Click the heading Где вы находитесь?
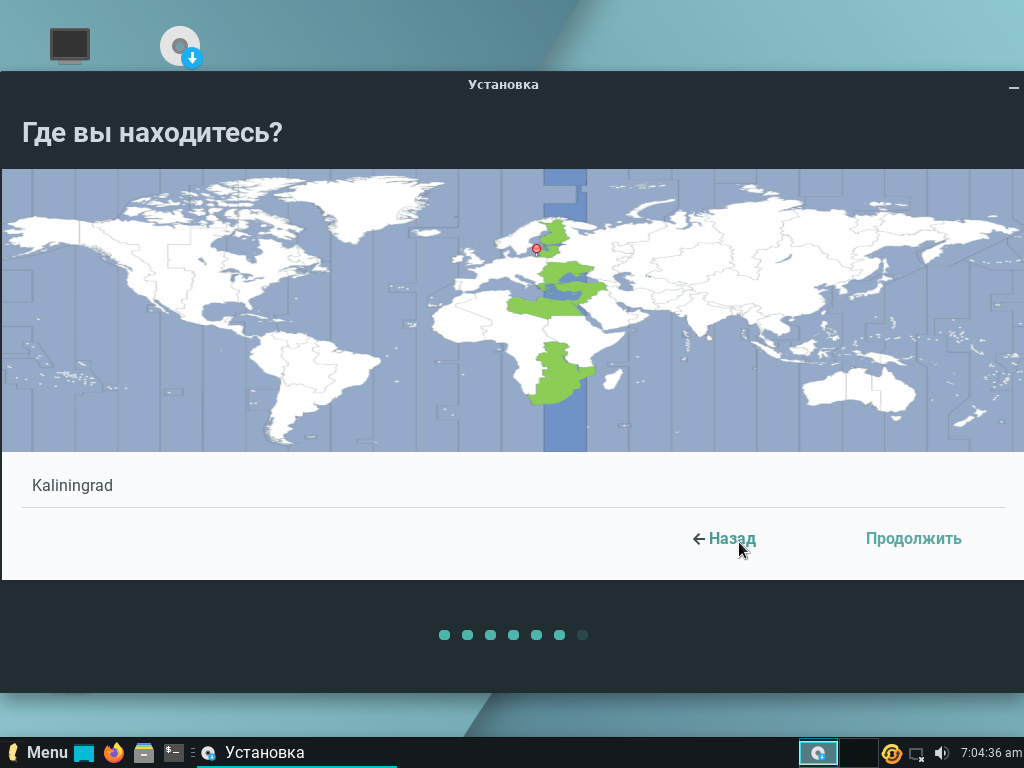The image size is (1024, 768). click(152, 133)
